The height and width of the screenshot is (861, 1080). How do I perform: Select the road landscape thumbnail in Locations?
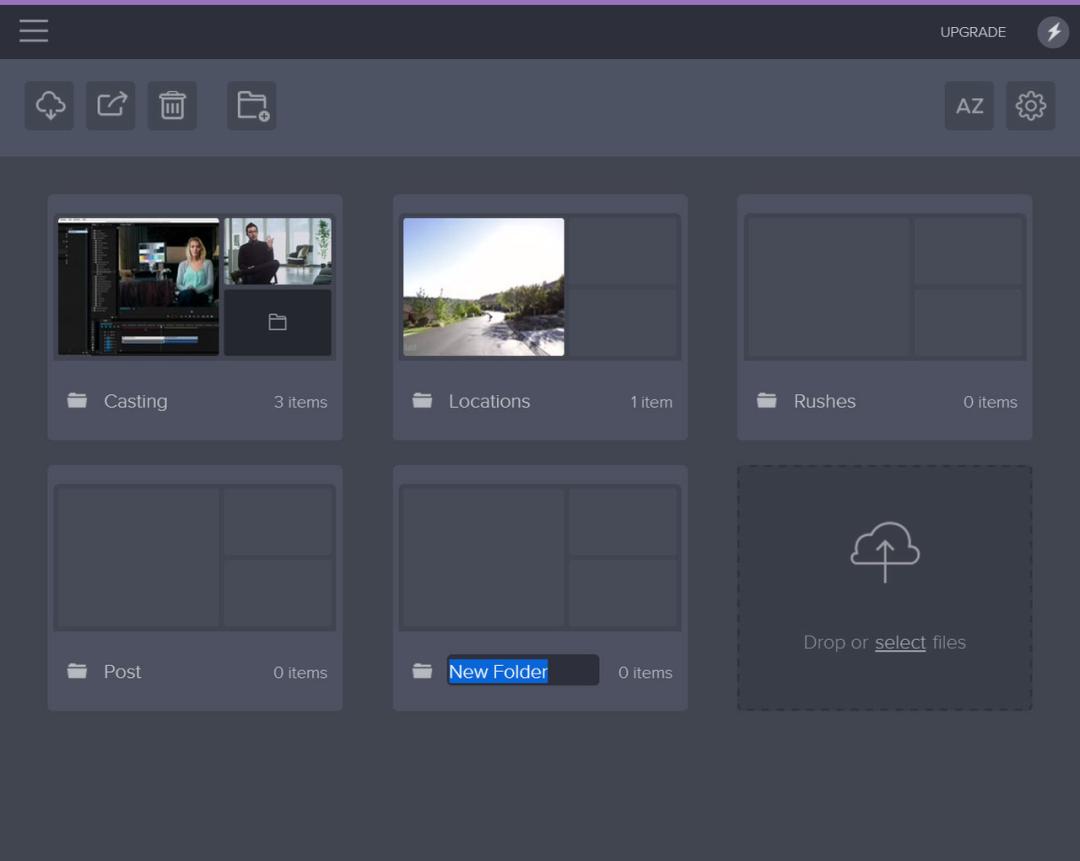point(483,287)
